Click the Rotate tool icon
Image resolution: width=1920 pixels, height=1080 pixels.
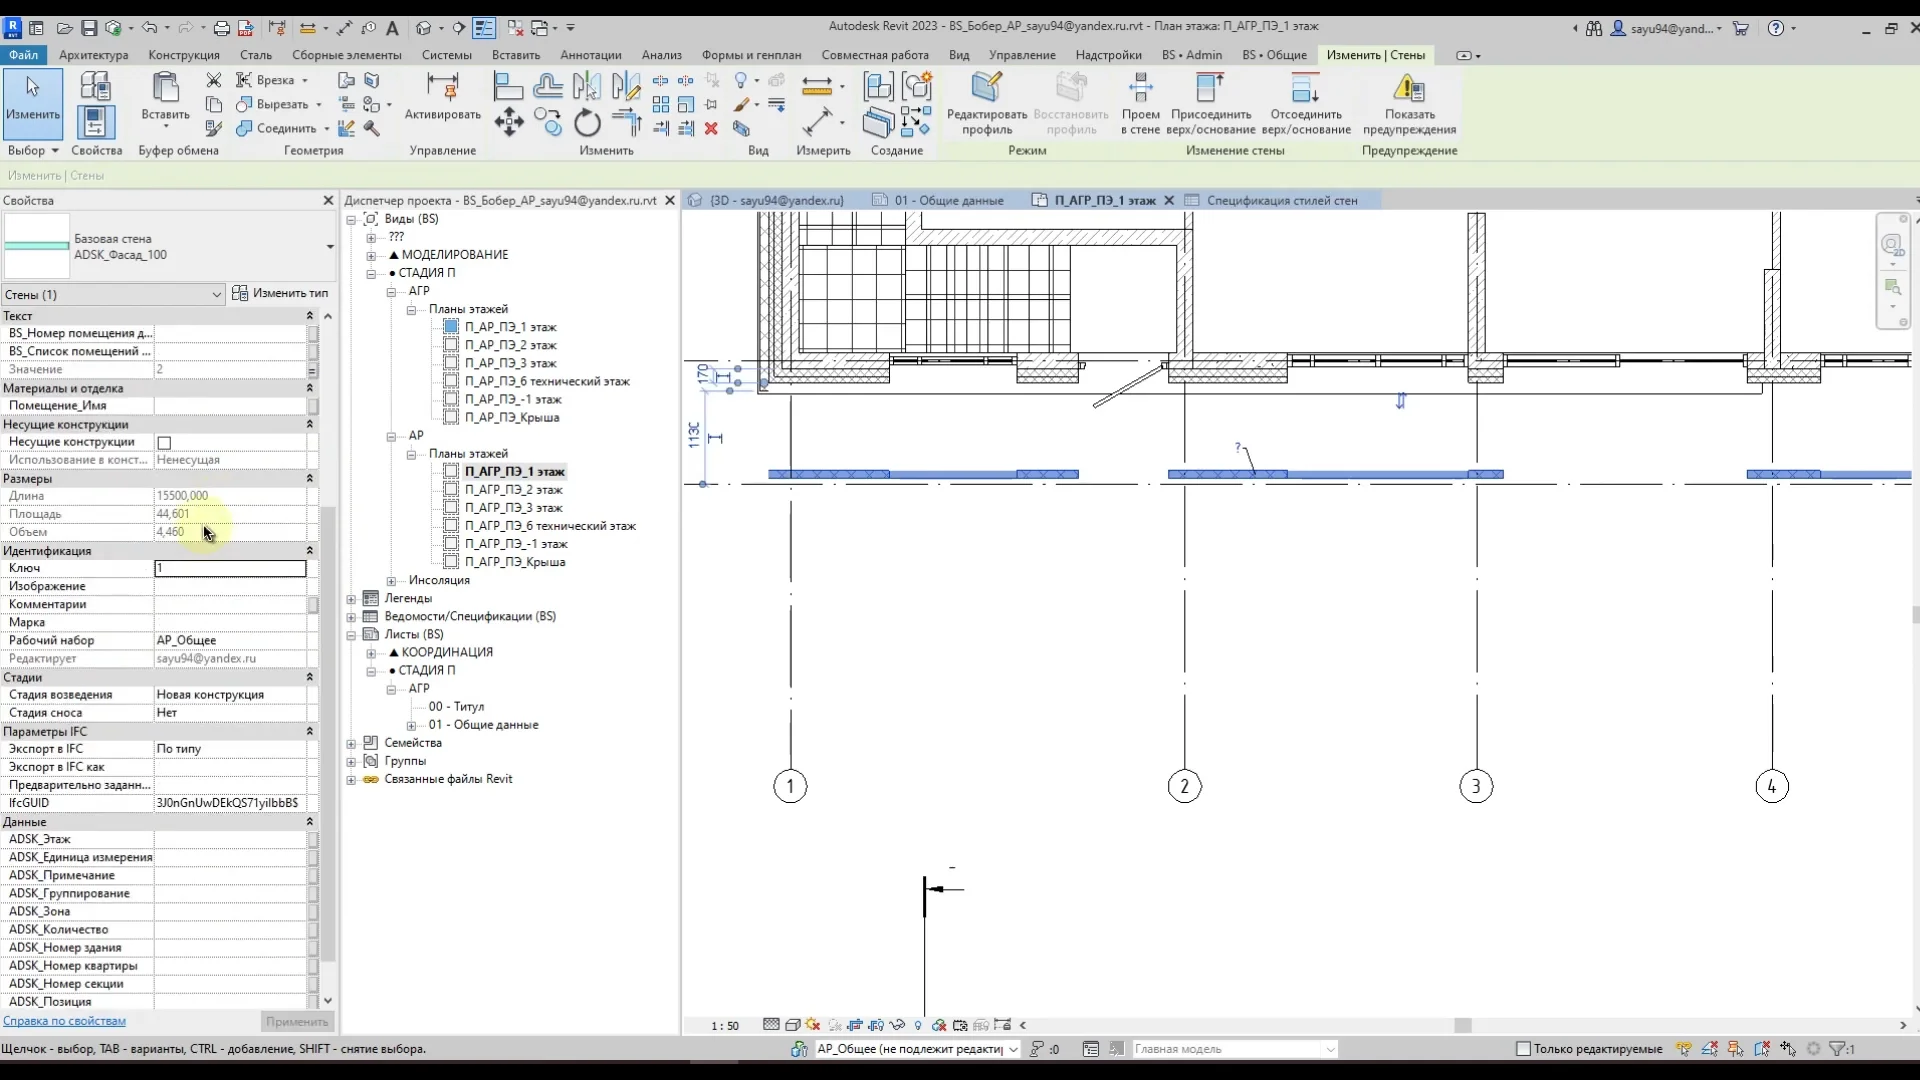(x=587, y=122)
